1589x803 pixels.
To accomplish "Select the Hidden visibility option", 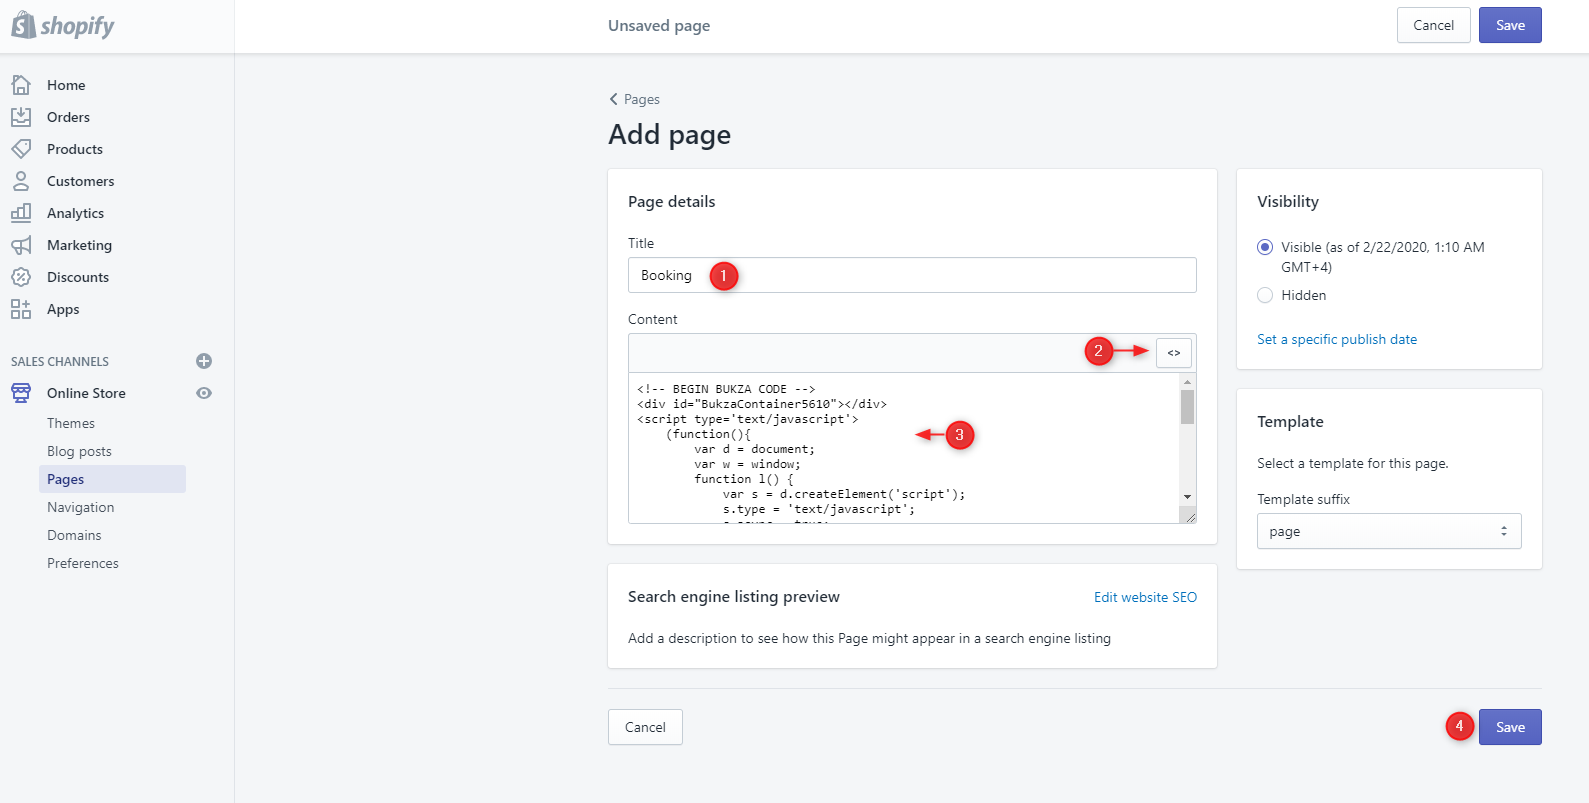I will pos(1265,295).
